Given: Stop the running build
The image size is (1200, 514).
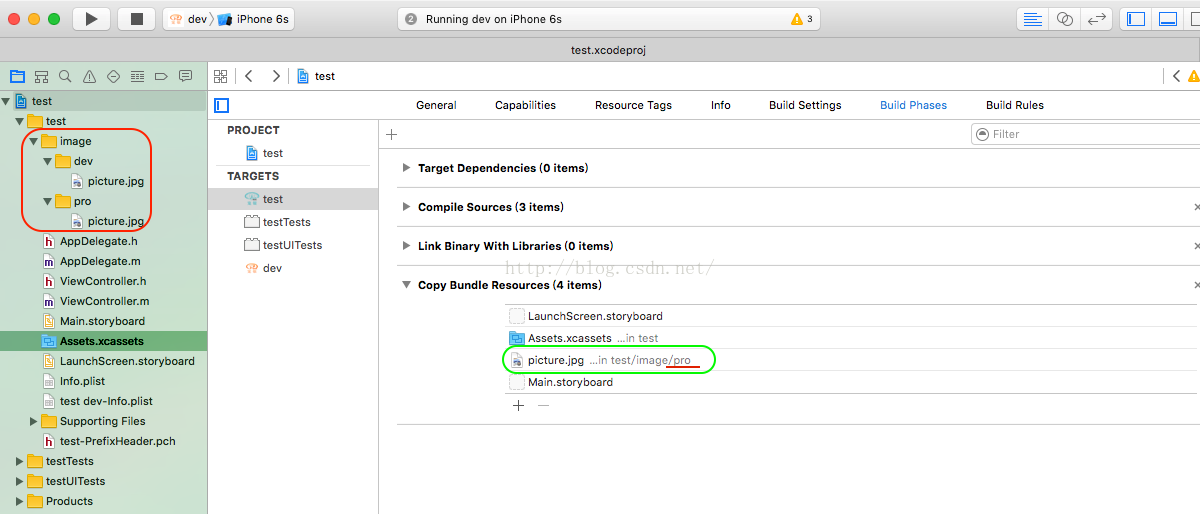Looking at the screenshot, I should click(x=136, y=18).
